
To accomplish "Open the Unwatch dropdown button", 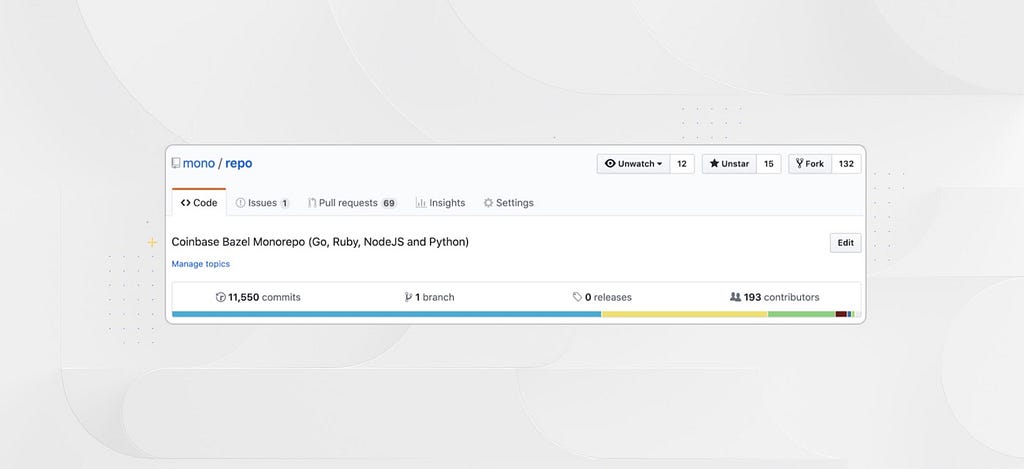I will [x=633, y=164].
